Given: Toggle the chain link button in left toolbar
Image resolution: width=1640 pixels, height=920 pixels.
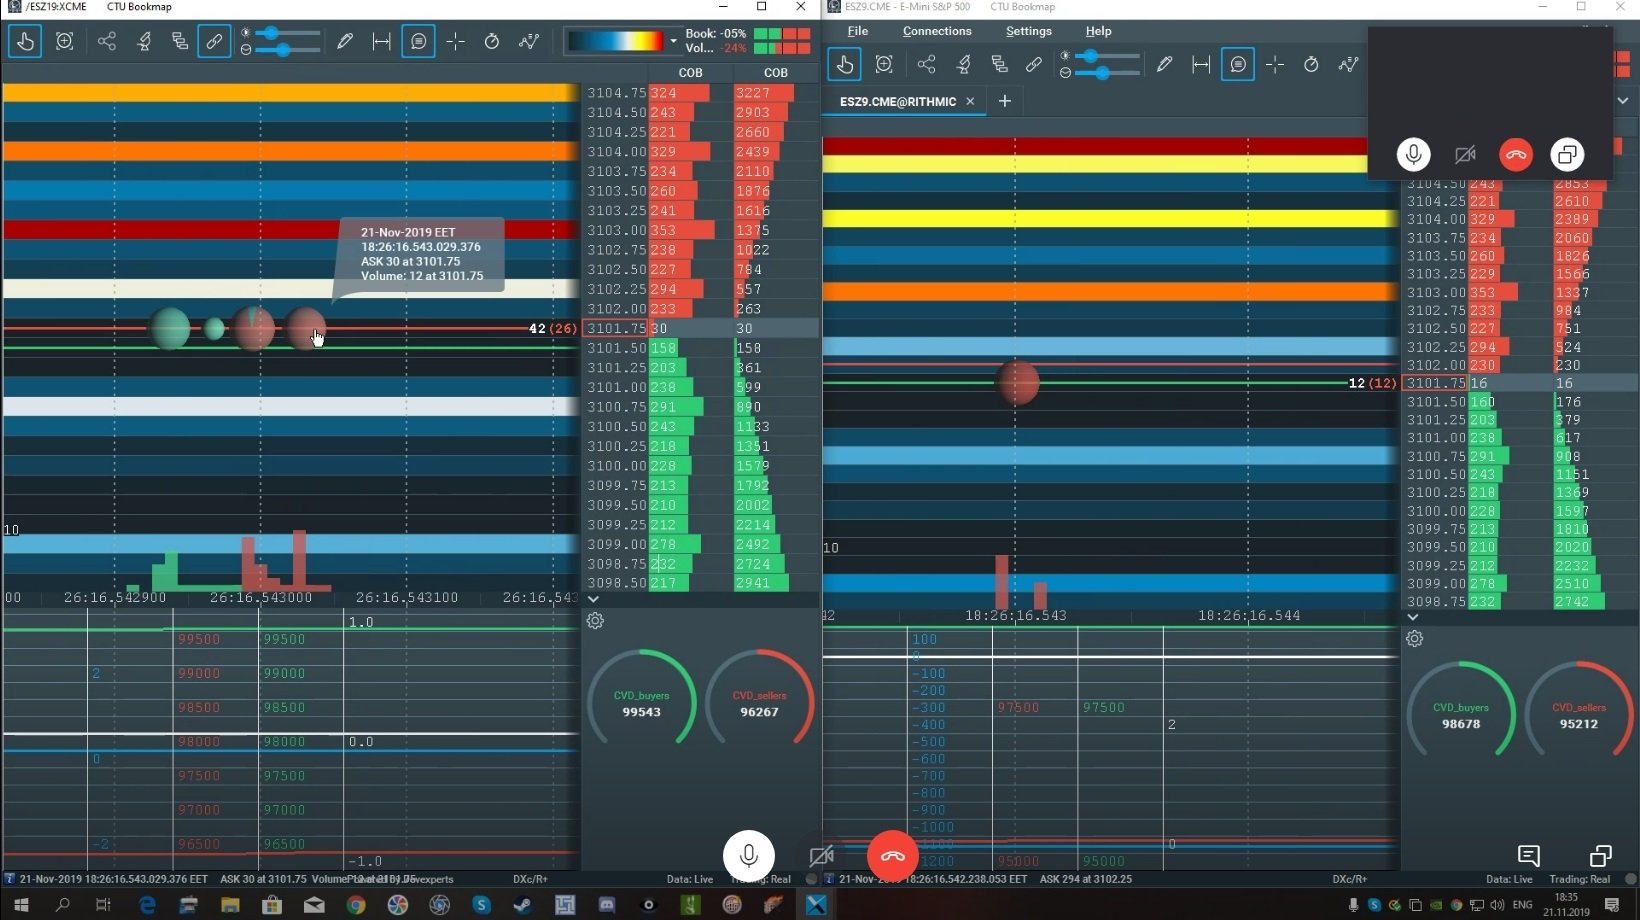Looking at the screenshot, I should [x=214, y=42].
